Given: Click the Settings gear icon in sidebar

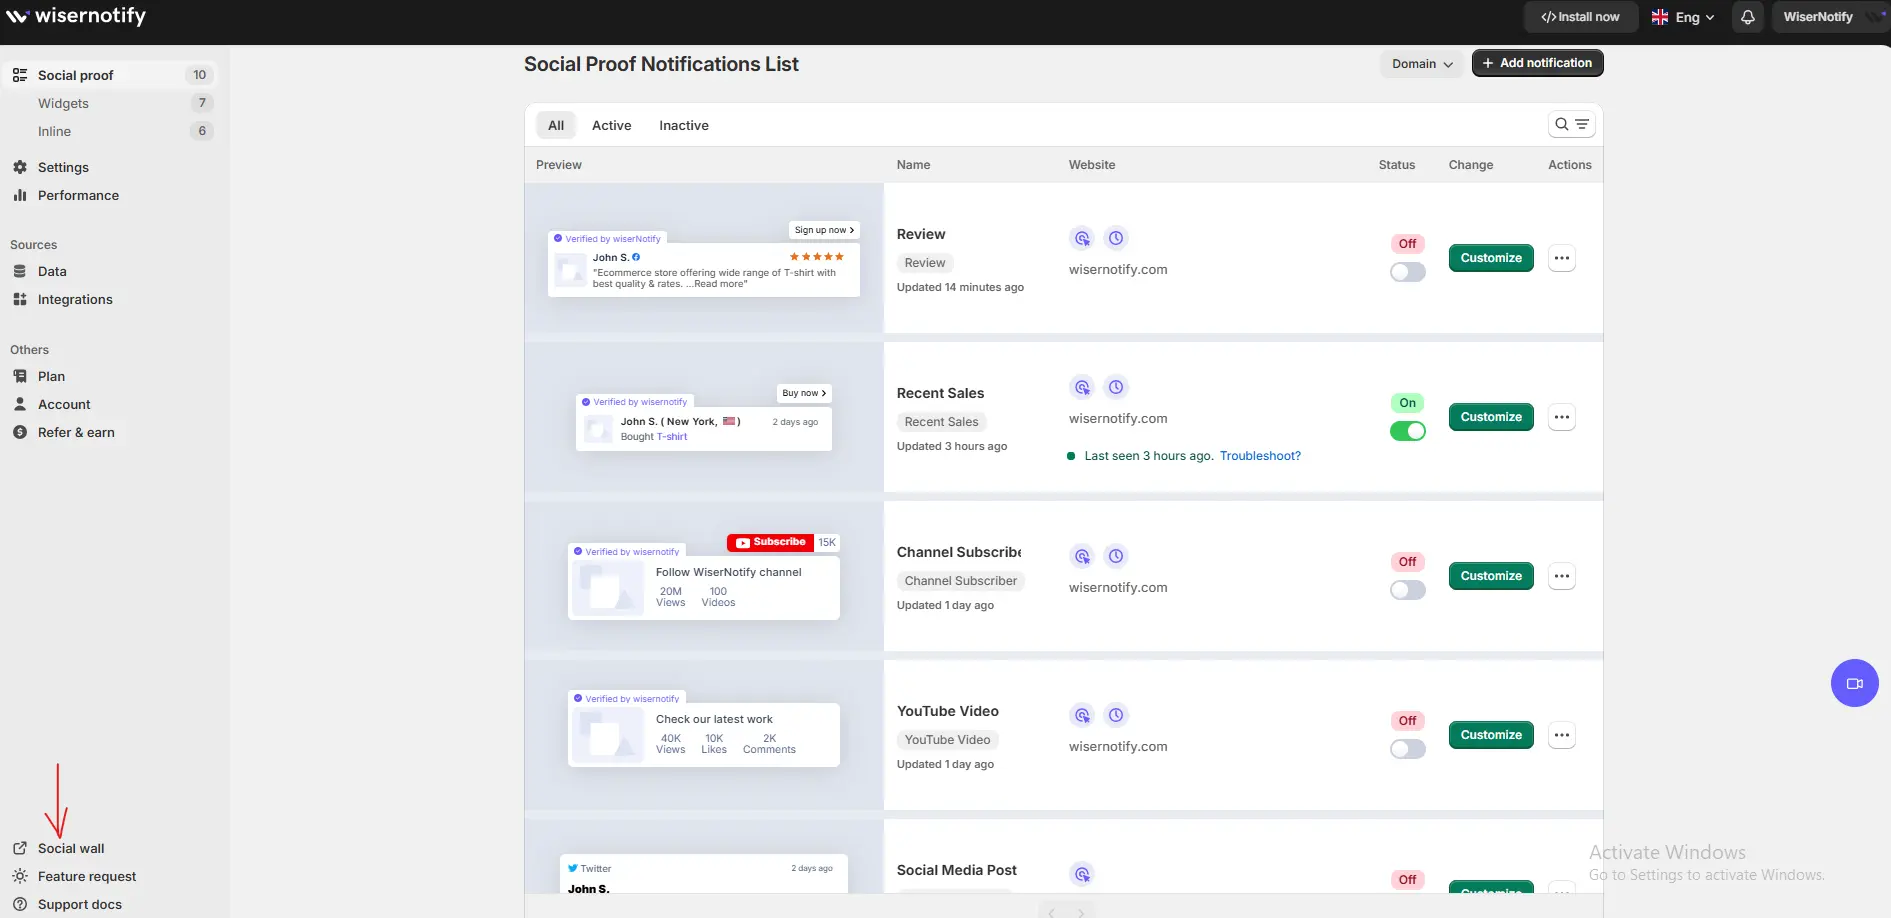Looking at the screenshot, I should (20, 167).
